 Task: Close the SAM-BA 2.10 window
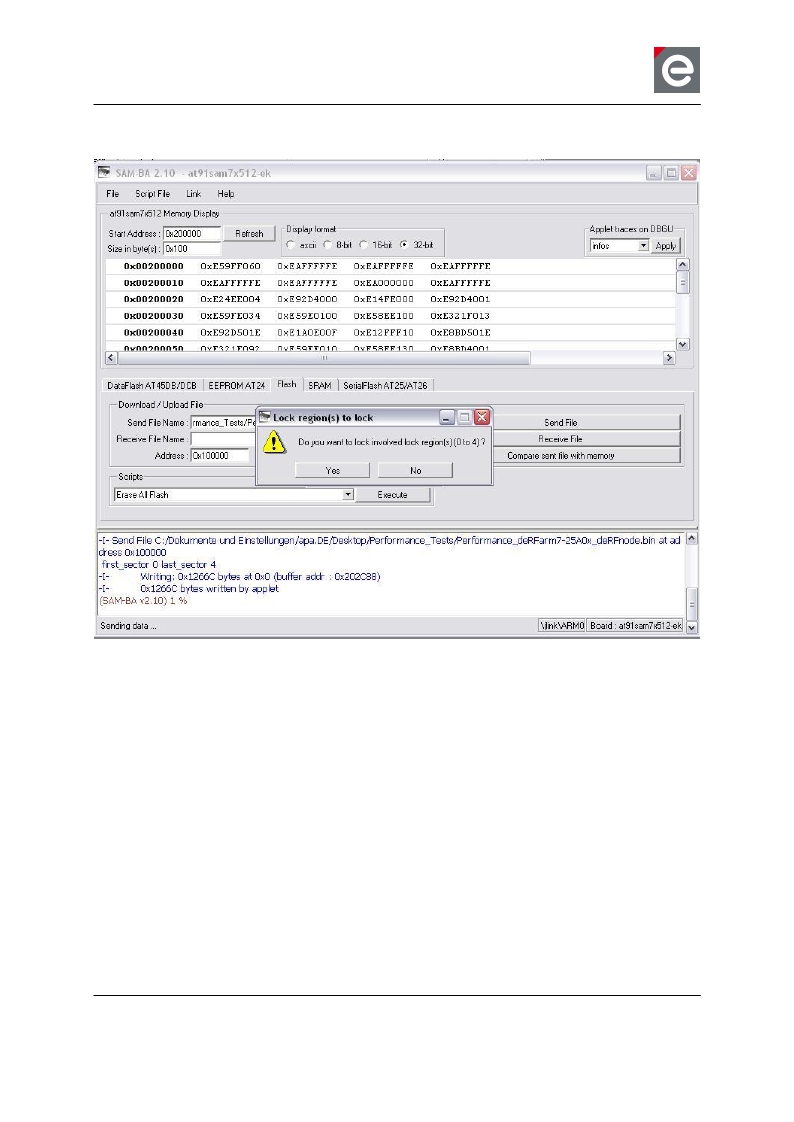pyautogui.click(x=689, y=172)
